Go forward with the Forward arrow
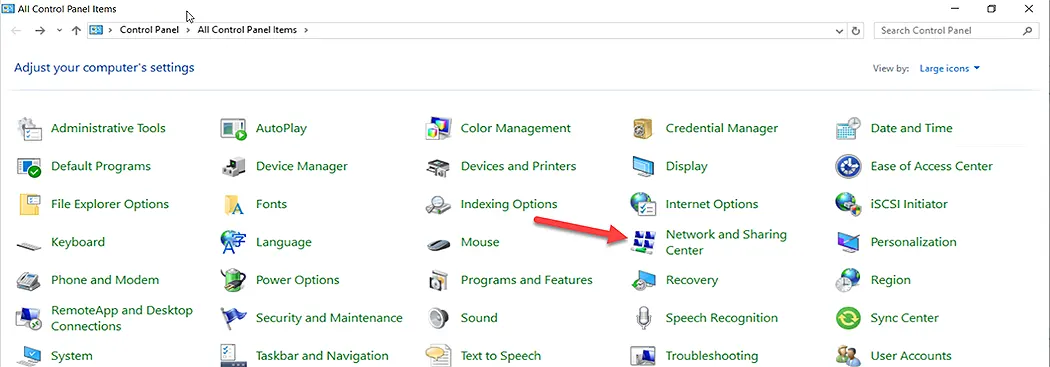The image size is (1050, 367). pyautogui.click(x=40, y=31)
